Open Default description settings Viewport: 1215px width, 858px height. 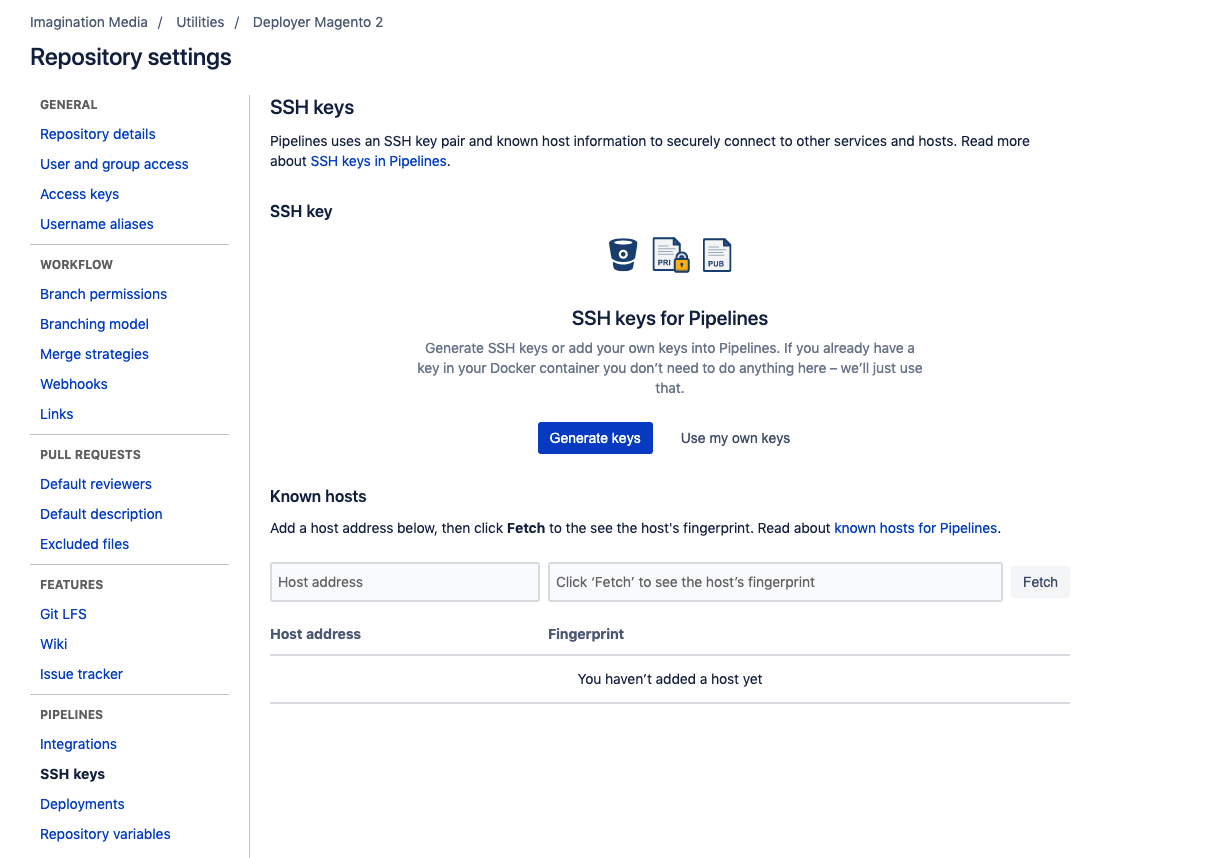click(101, 514)
